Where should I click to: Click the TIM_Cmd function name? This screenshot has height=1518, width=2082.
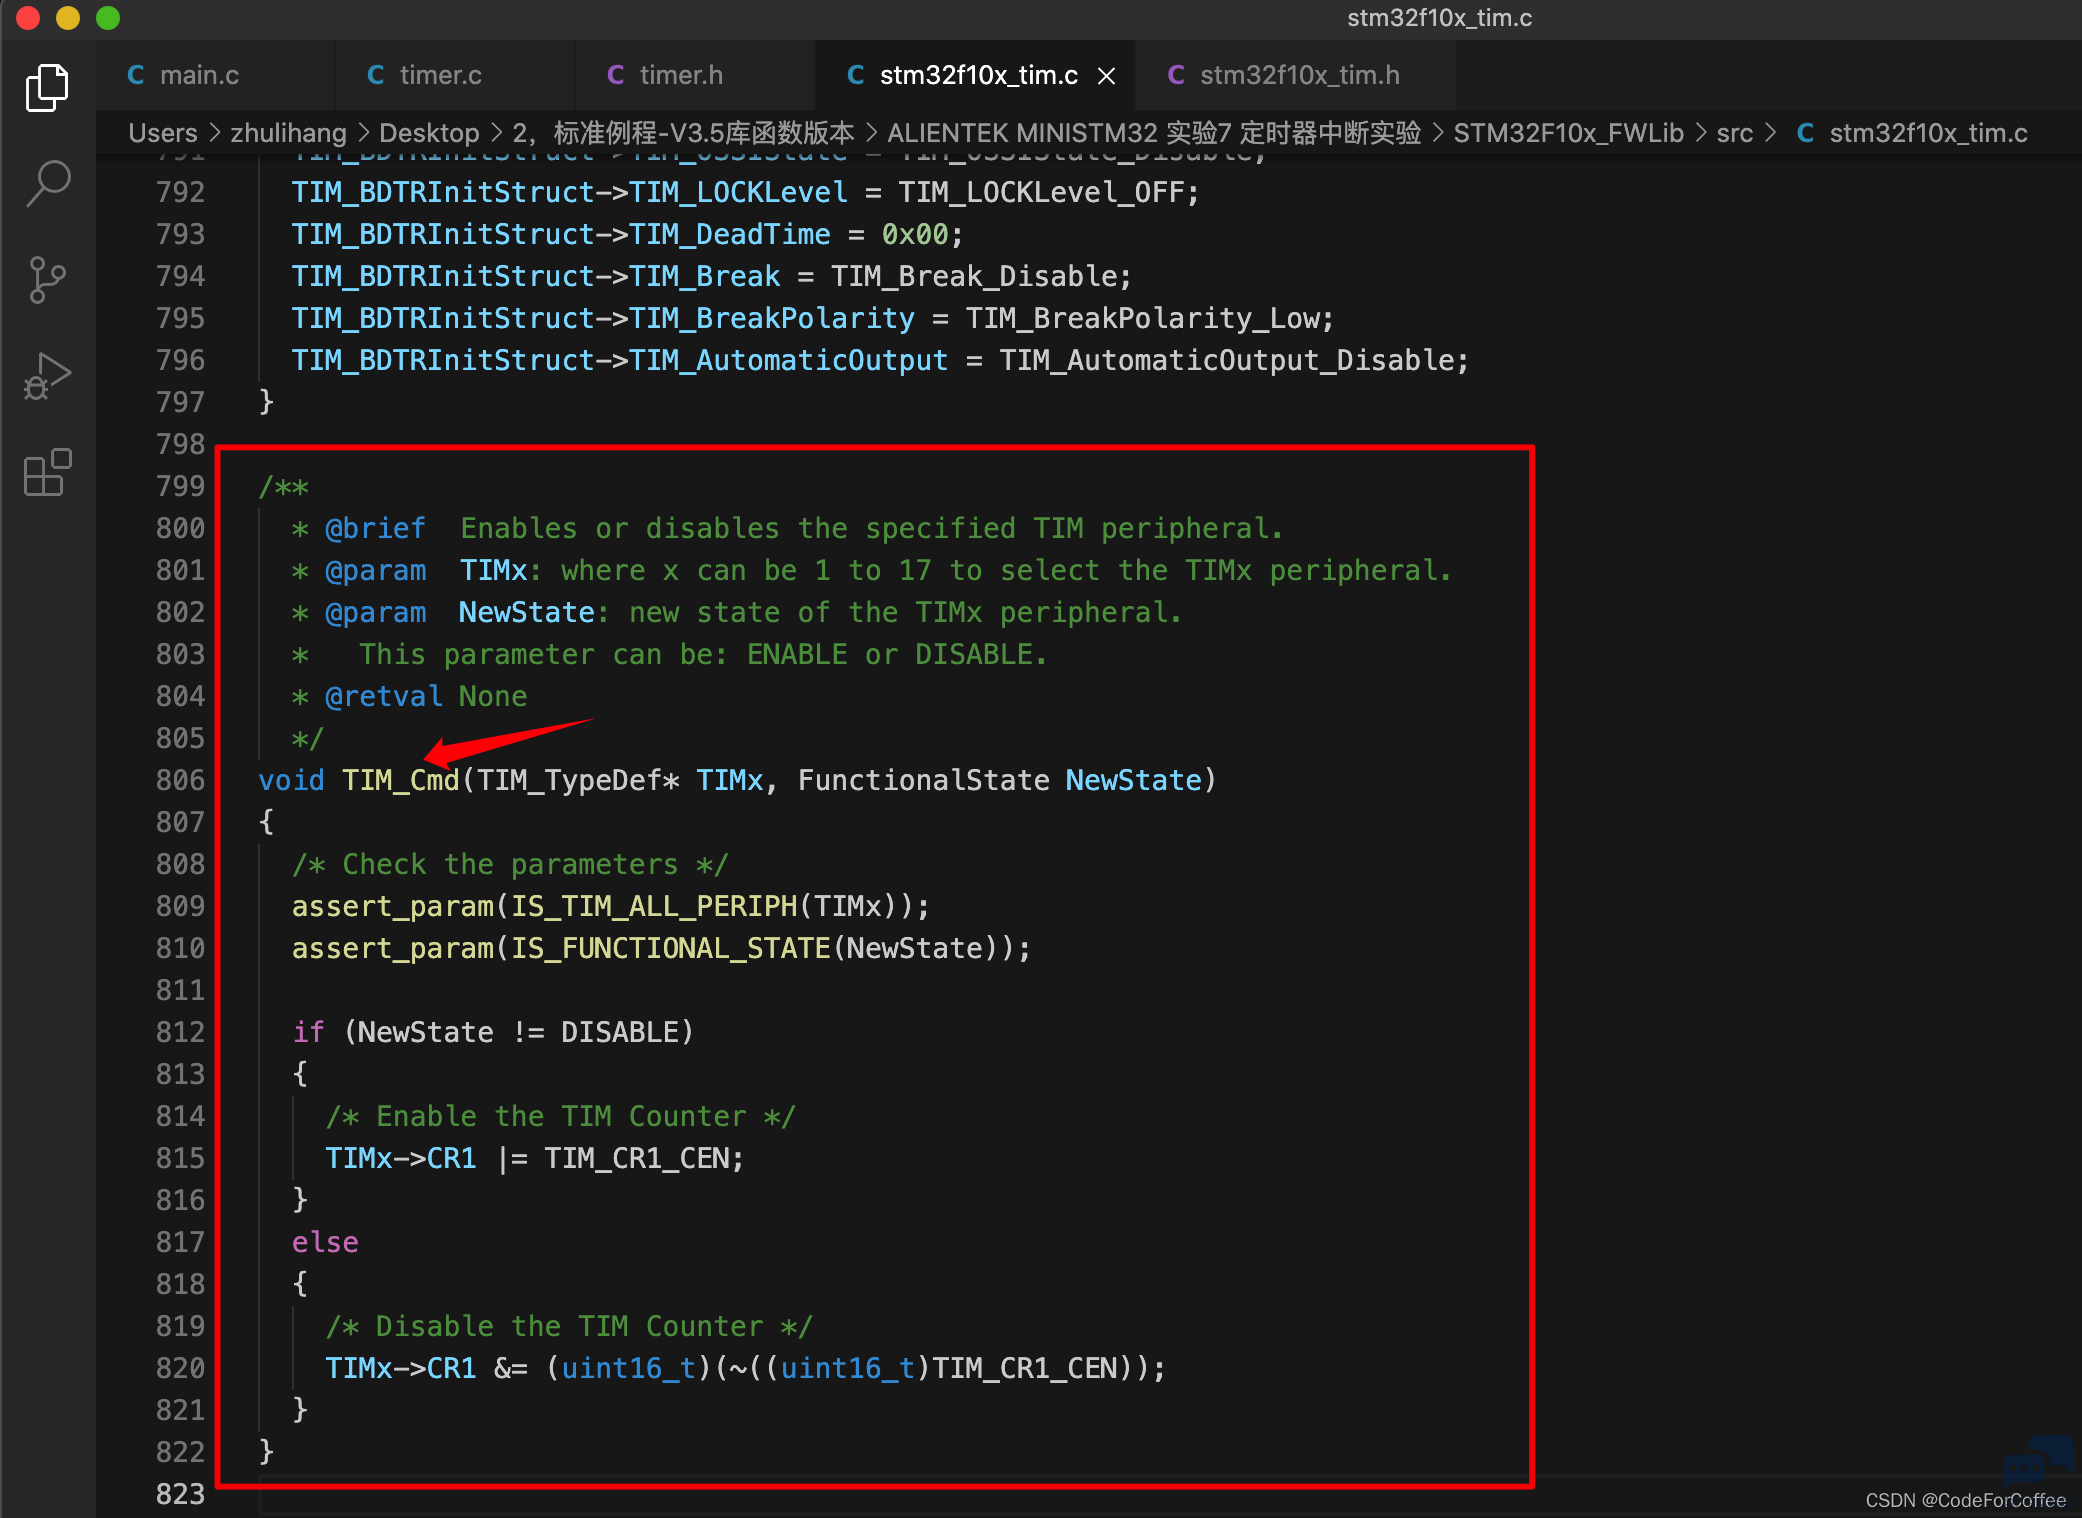[400, 780]
